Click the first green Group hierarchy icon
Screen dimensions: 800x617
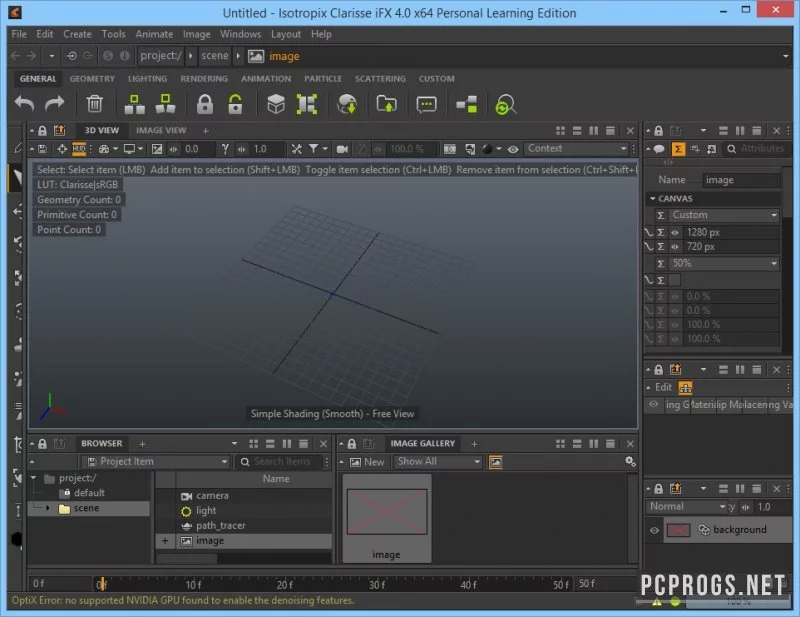pos(135,104)
